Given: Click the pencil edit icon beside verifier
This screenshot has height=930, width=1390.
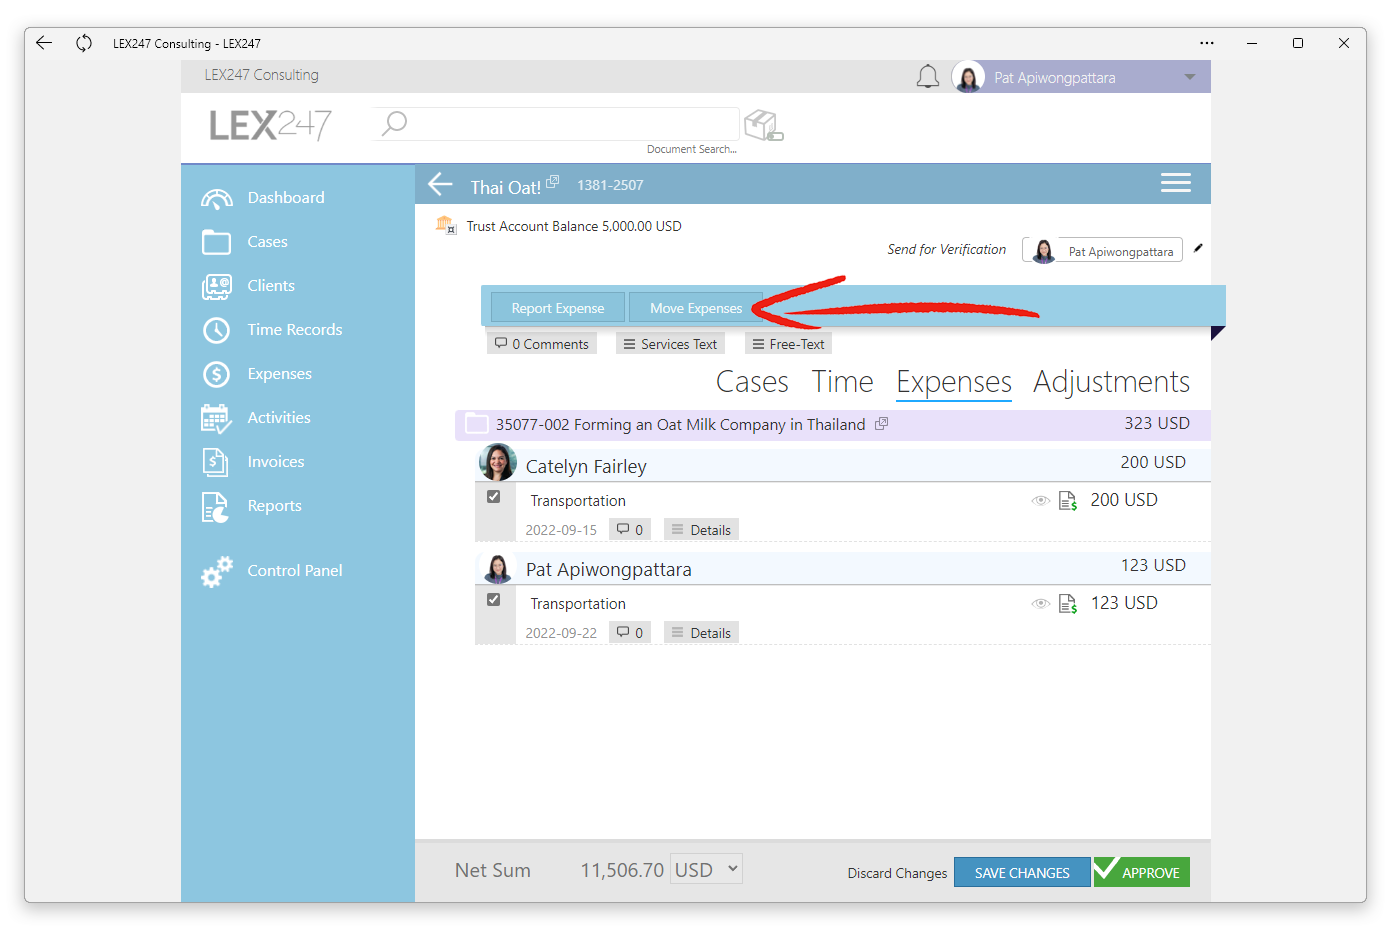Looking at the screenshot, I should 1198,248.
